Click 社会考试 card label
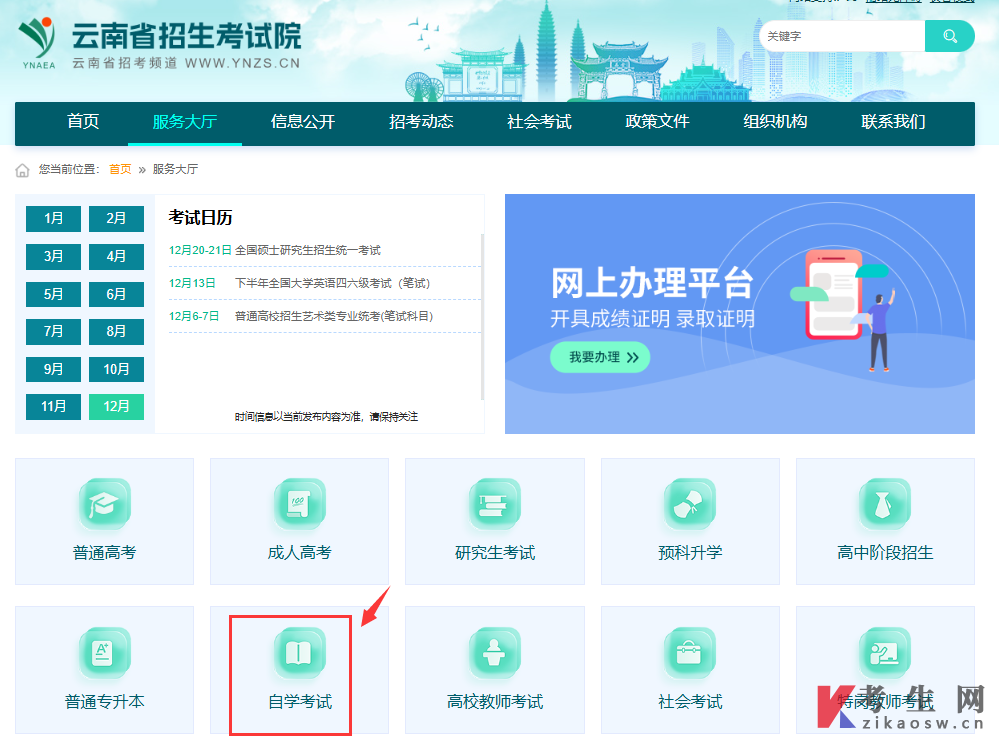Screen dimensions: 999x742 point(690,702)
